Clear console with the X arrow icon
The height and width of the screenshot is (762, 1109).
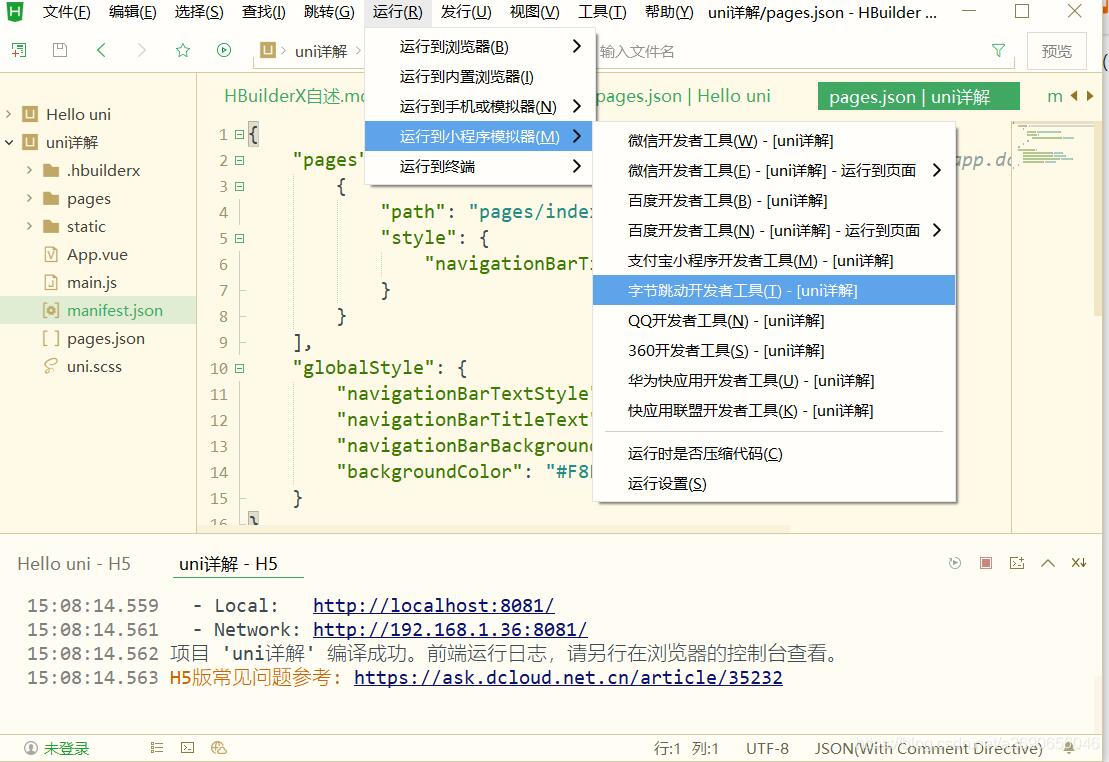click(x=1079, y=563)
